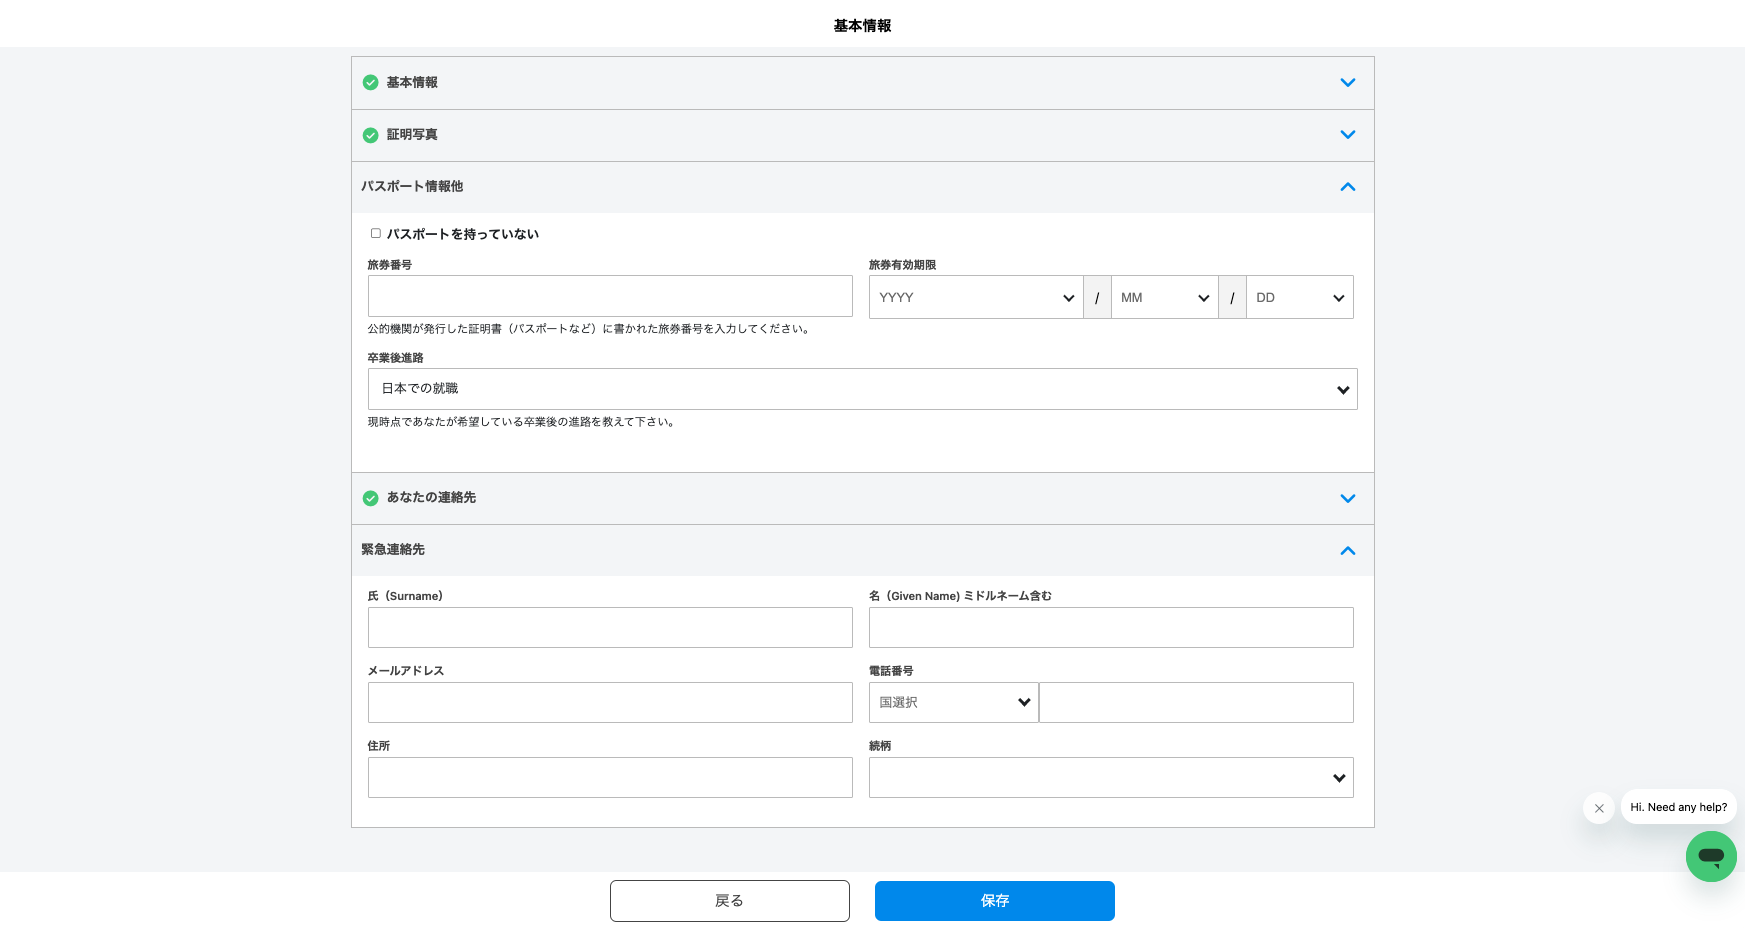This screenshot has height=928, width=1745.
Task: Click the green check icon beside 証明写真
Action: (370, 135)
